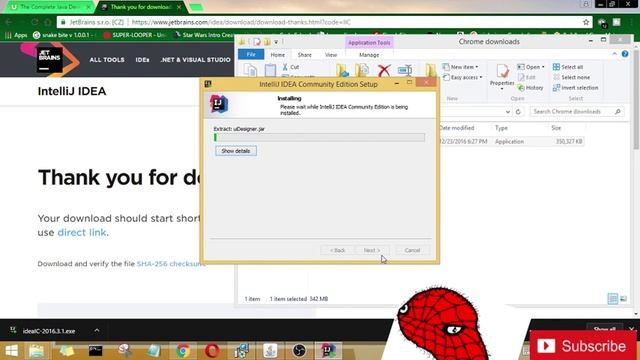The width and height of the screenshot is (640, 360).
Task: Collapse the Explorer ribbon chevron
Action: (x=615, y=54)
